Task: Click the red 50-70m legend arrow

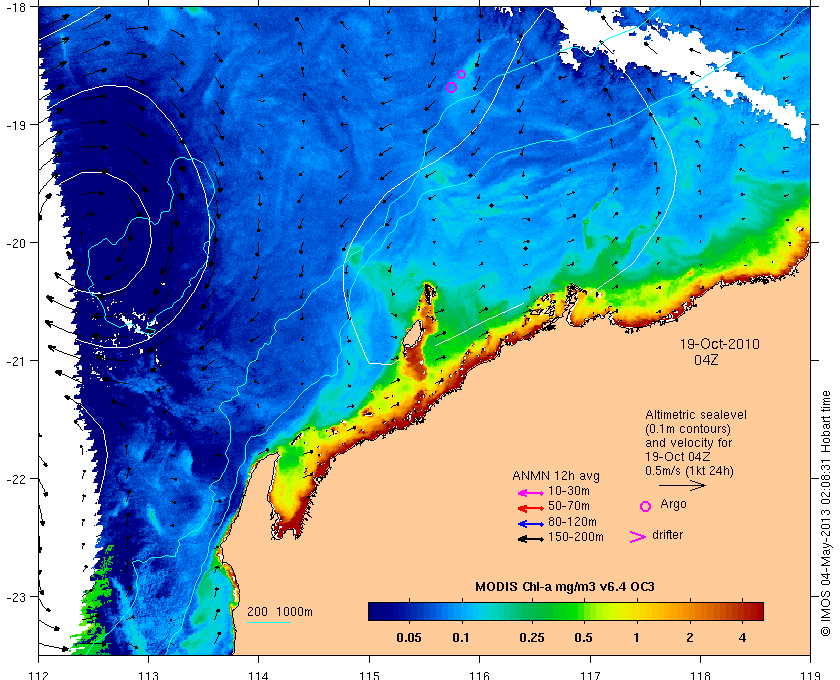Action: pyautogui.click(x=531, y=508)
